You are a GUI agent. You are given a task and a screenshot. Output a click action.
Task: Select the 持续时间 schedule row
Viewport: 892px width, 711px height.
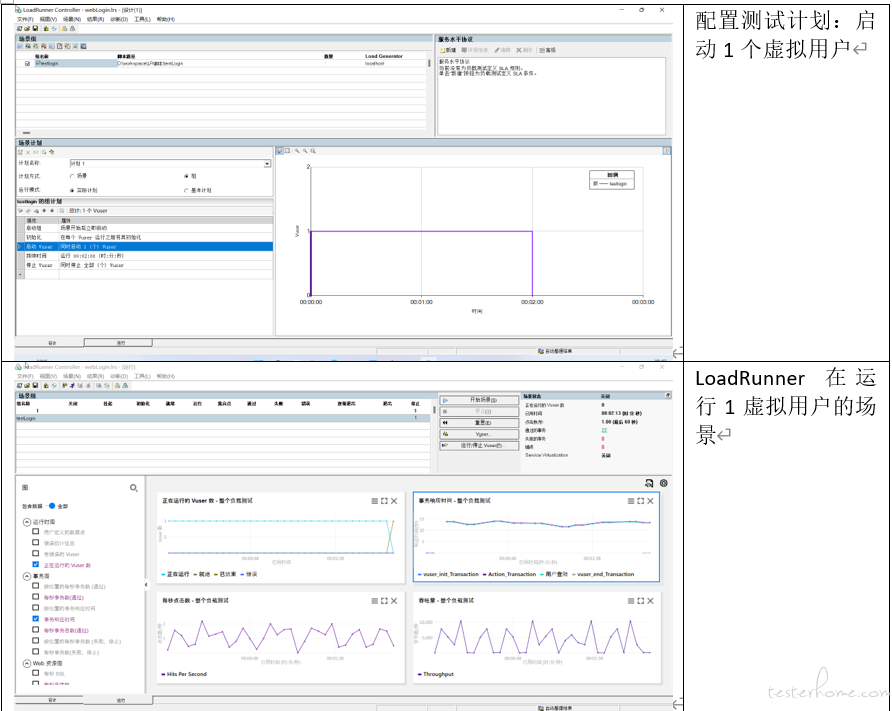[144, 256]
